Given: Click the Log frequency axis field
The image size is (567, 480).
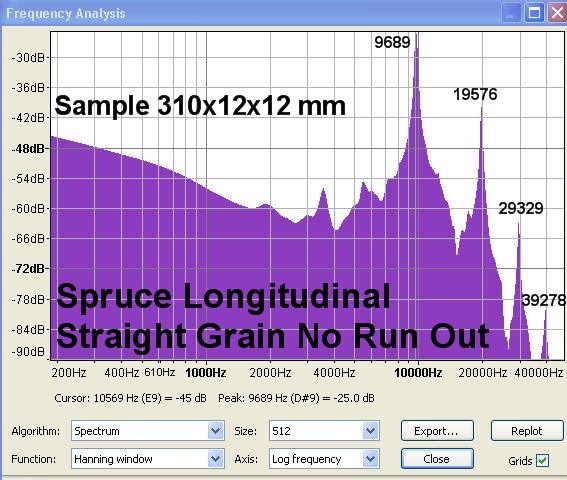Looking at the screenshot, I should tap(316, 459).
